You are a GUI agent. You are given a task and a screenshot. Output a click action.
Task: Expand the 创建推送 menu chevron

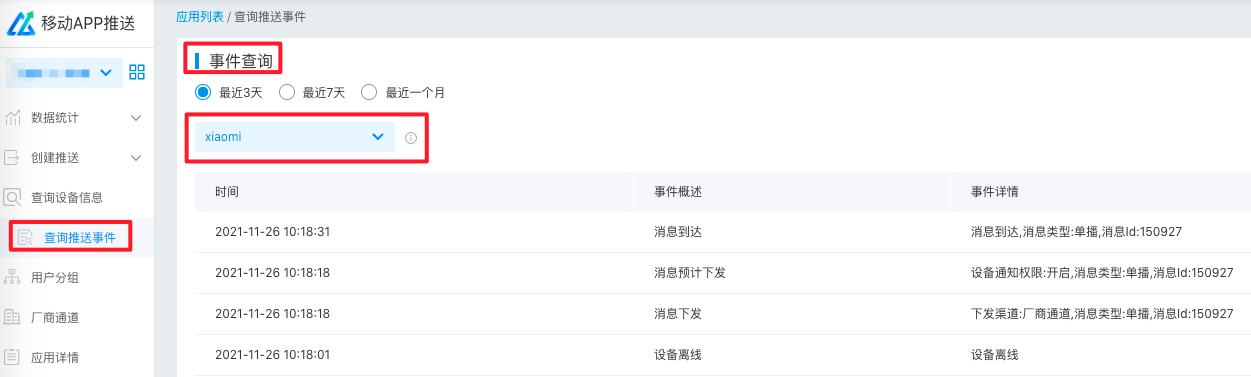137,158
